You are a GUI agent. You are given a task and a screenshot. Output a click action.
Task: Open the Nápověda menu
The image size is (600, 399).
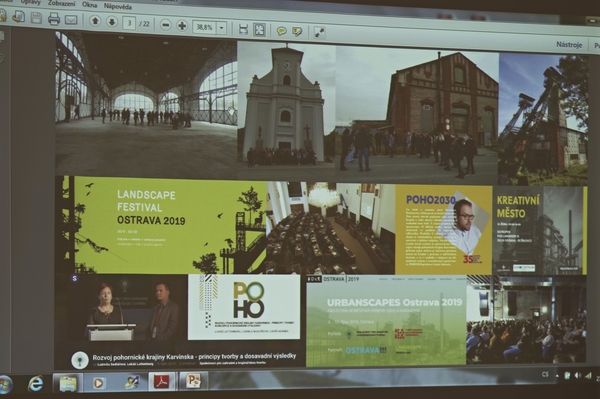coord(118,6)
